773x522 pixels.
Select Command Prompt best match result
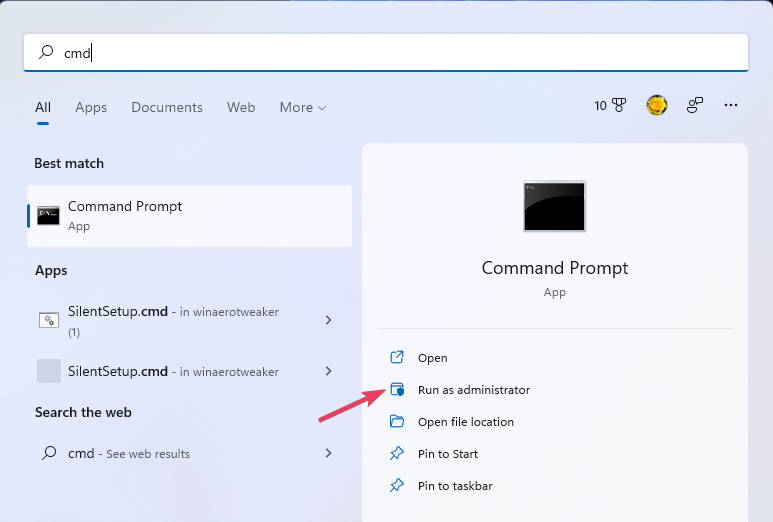click(189, 216)
